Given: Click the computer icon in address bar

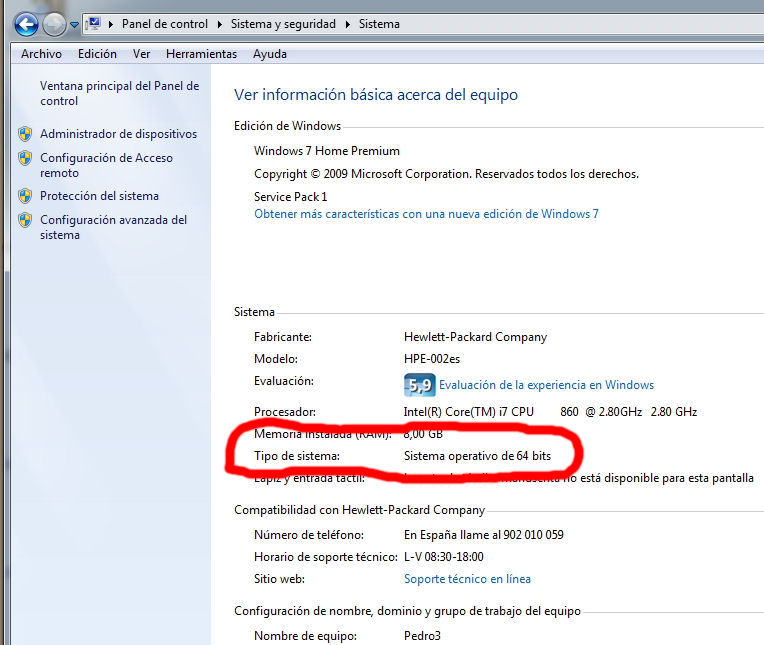Looking at the screenshot, I should [x=94, y=23].
